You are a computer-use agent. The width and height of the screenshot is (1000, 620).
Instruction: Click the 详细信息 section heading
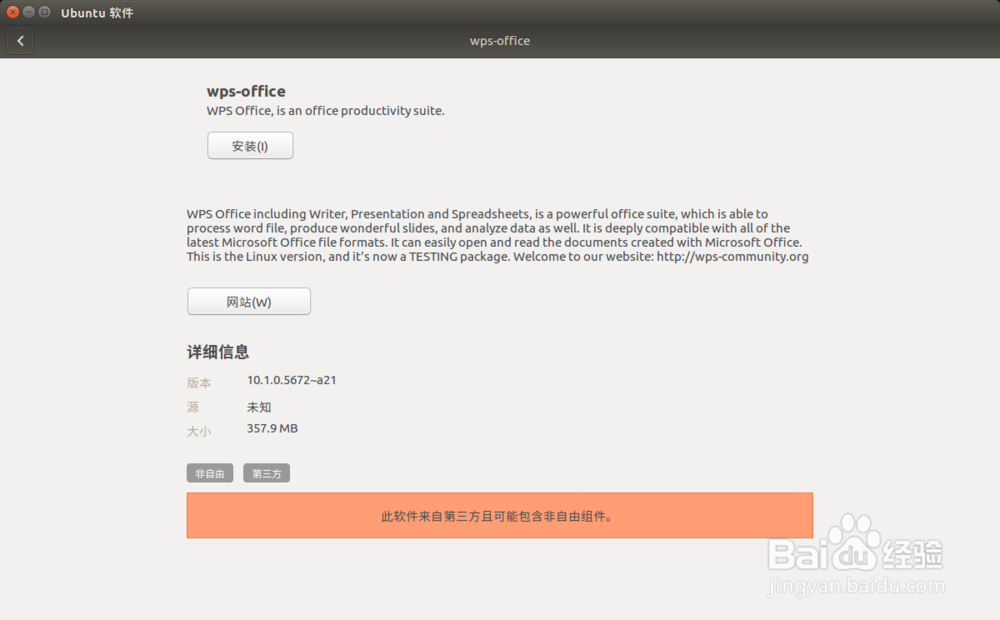(218, 352)
